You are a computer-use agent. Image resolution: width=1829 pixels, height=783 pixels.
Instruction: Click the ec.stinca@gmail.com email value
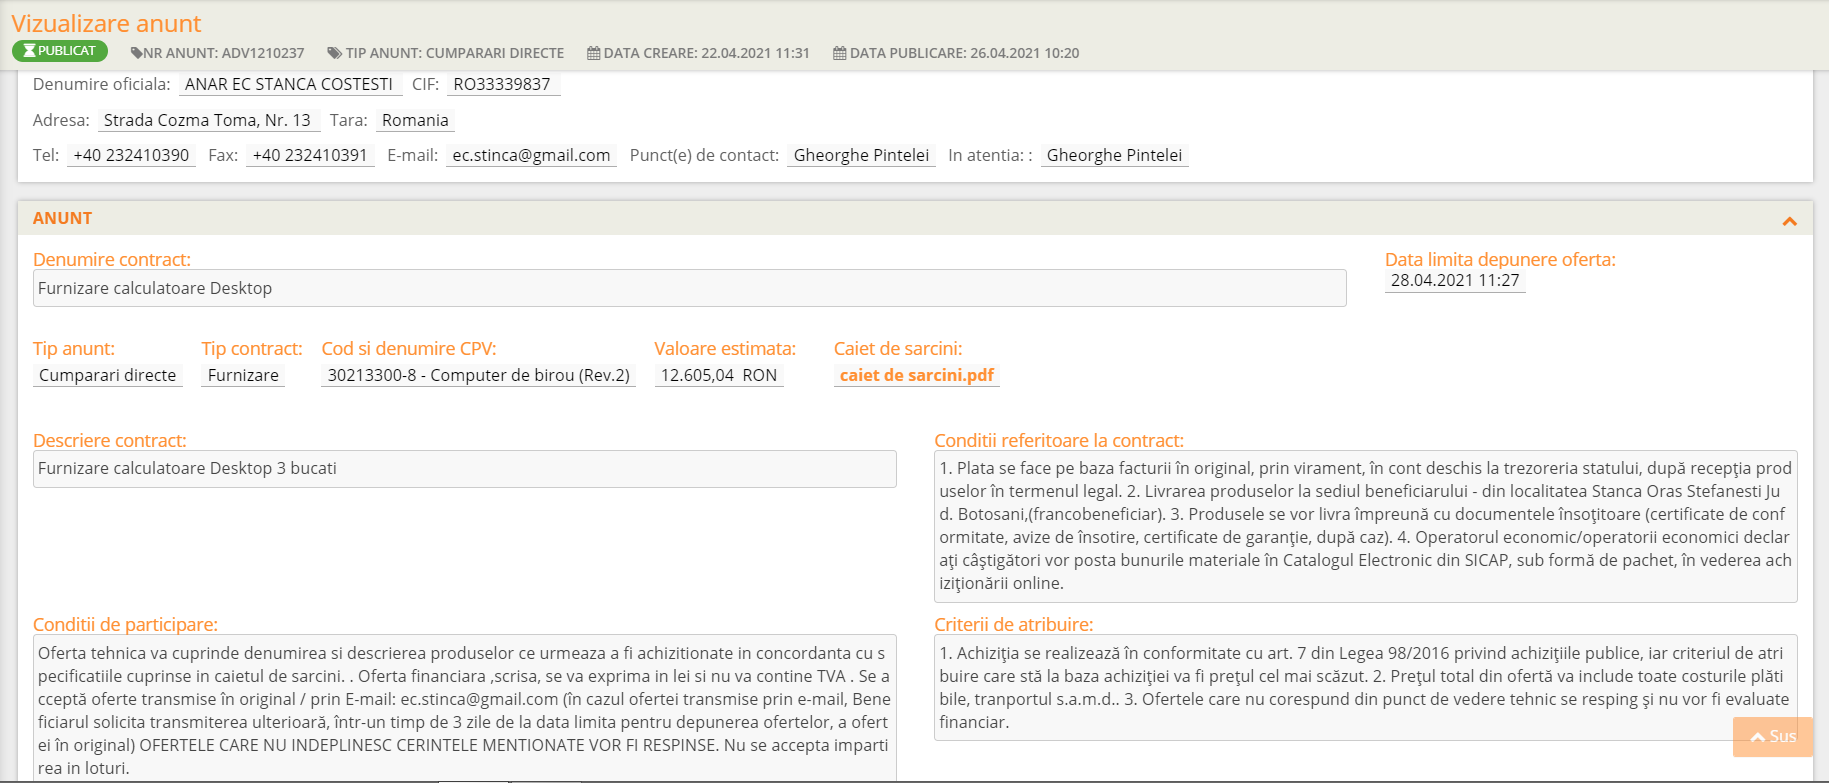pyautogui.click(x=531, y=155)
